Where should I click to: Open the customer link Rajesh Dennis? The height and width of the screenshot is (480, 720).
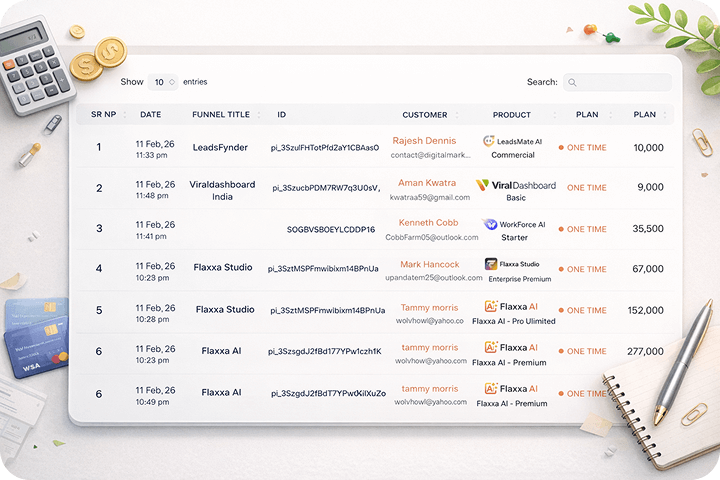pyautogui.click(x=424, y=141)
